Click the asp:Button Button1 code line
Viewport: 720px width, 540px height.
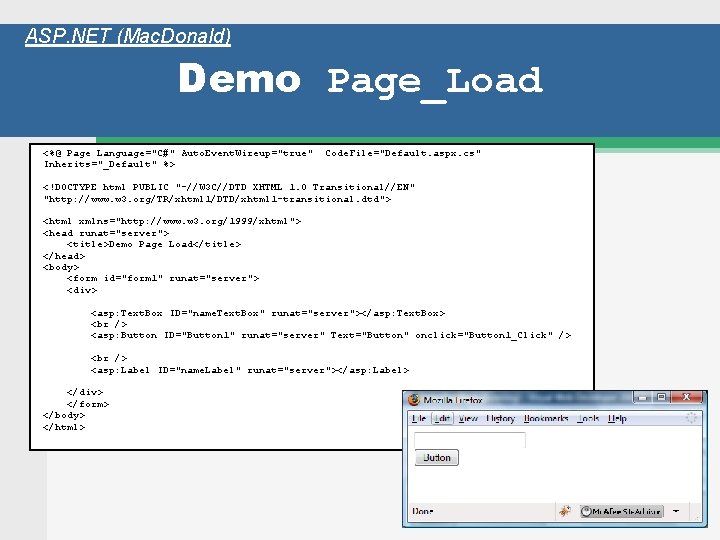tap(331, 335)
